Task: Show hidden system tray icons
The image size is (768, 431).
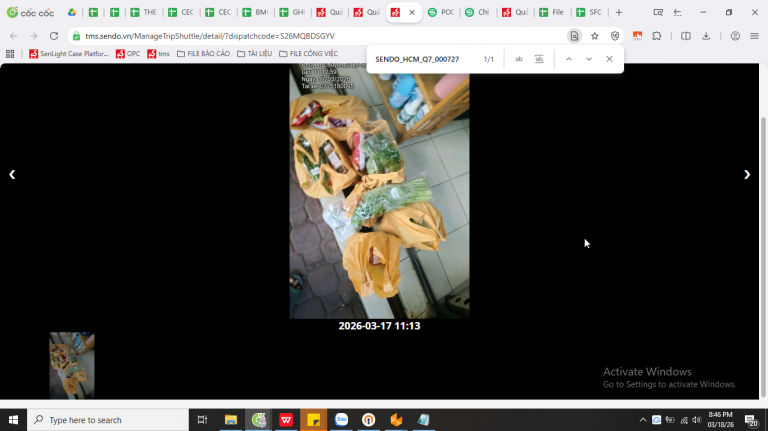Action: [x=643, y=420]
